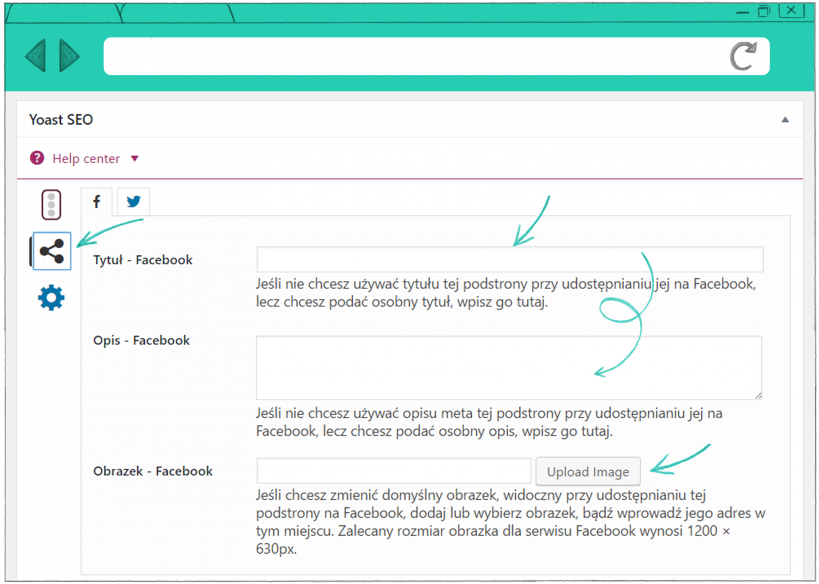Click the Yoast SEO panel title

point(61,120)
